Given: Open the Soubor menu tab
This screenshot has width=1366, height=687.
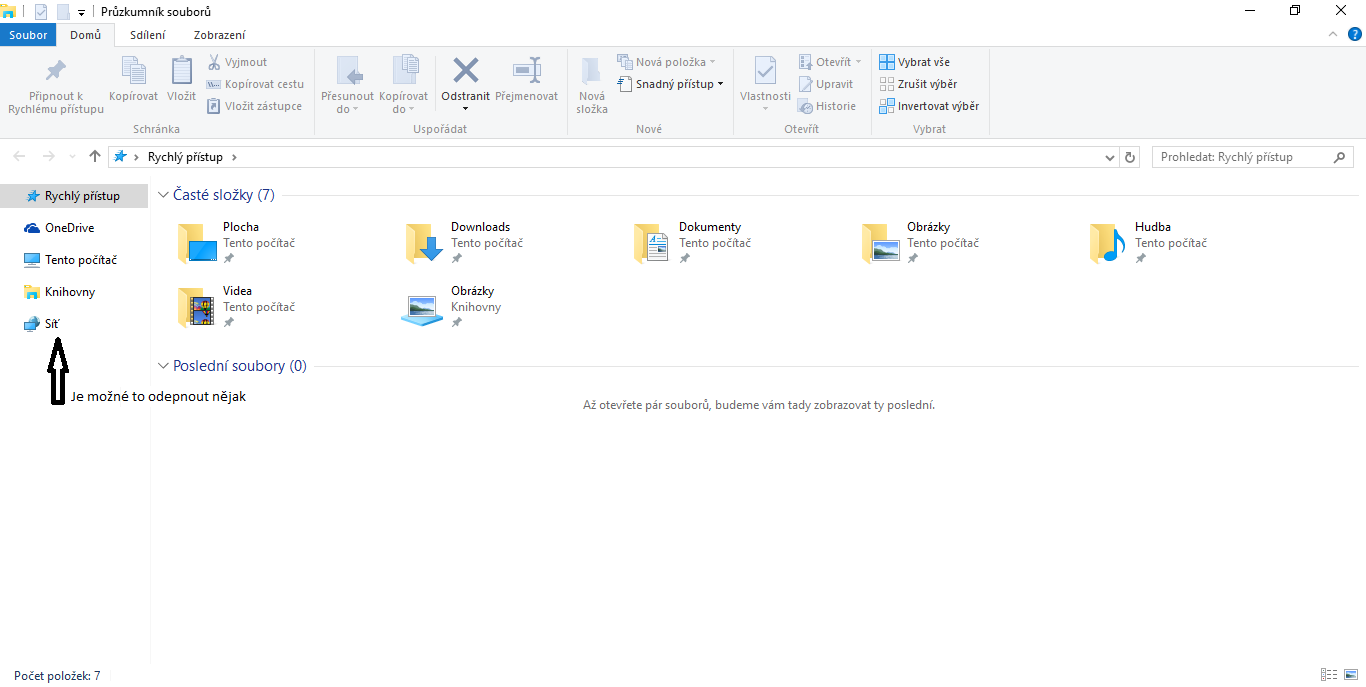Looking at the screenshot, I should click(28, 35).
